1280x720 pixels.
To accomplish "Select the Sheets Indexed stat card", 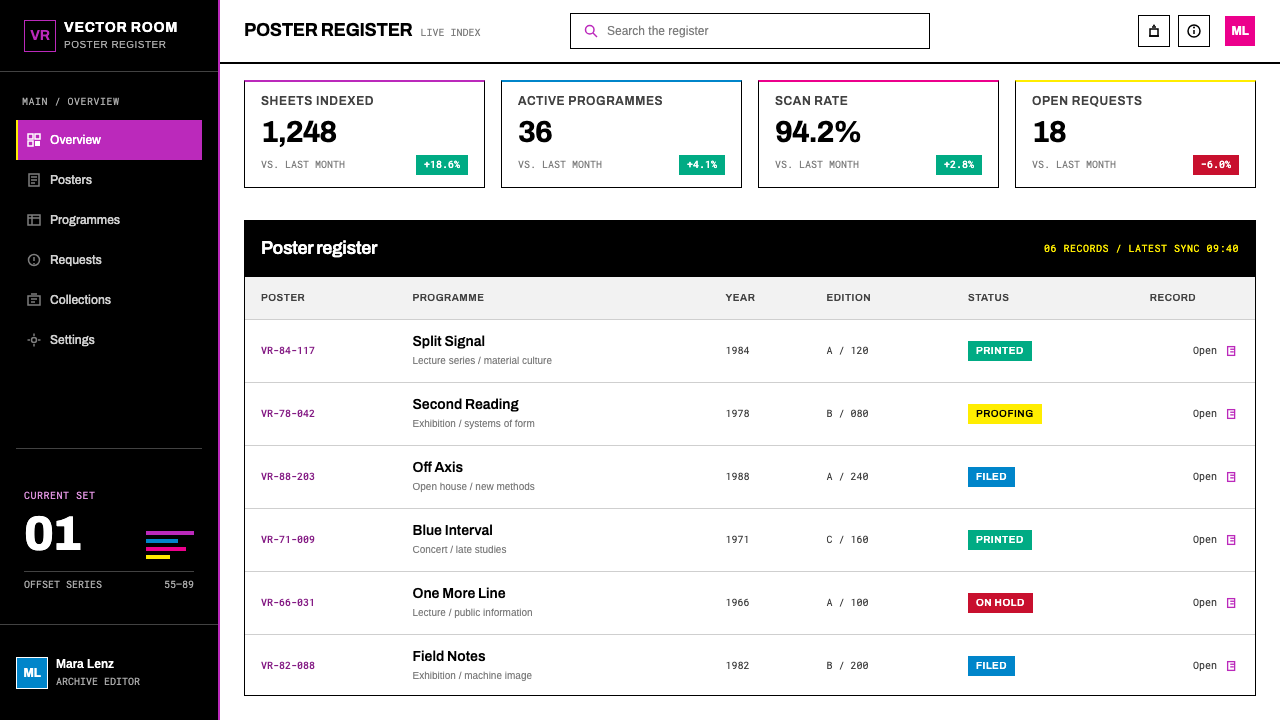I will pyautogui.click(x=364, y=134).
